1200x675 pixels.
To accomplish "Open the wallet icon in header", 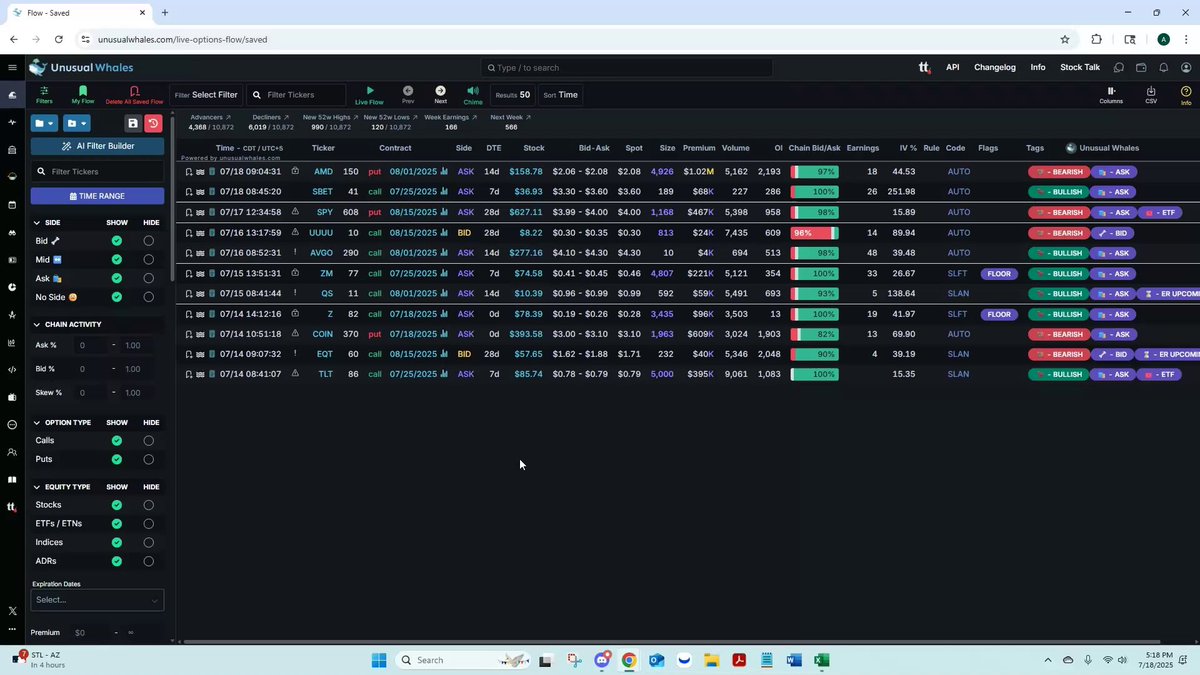I will tap(1141, 67).
